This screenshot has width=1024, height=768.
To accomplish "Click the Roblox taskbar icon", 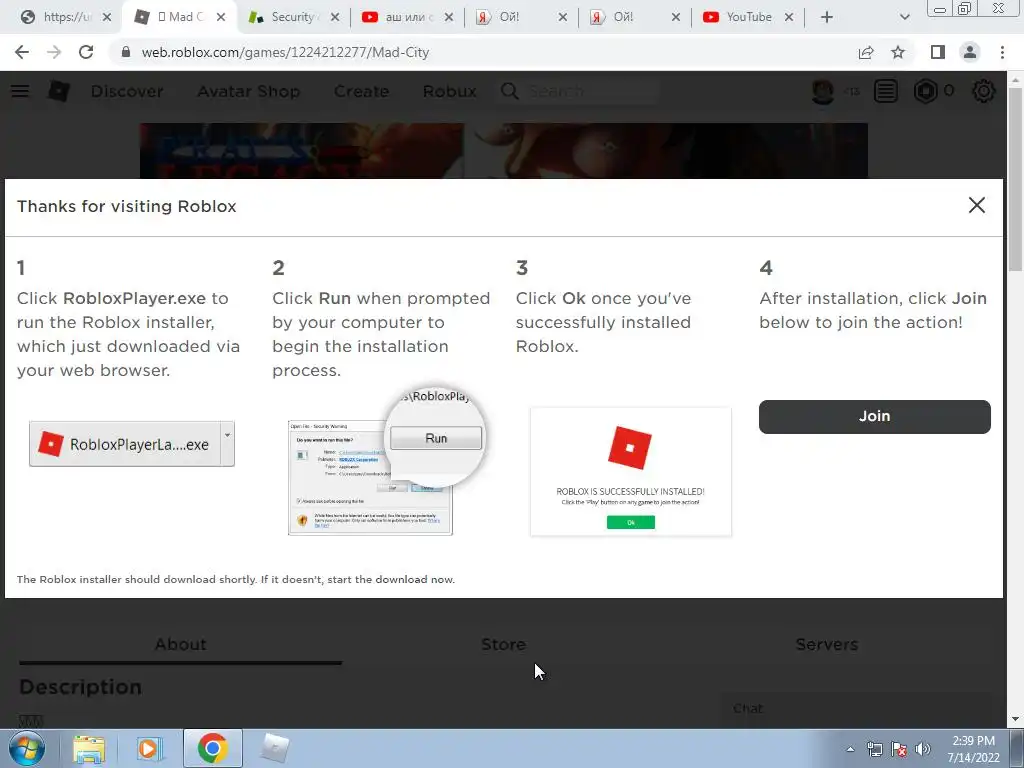I will click(x=275, y=748).
